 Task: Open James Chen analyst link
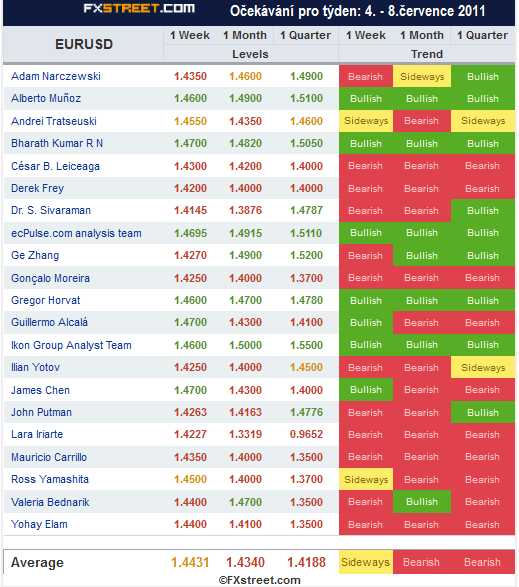pos(40,390)
